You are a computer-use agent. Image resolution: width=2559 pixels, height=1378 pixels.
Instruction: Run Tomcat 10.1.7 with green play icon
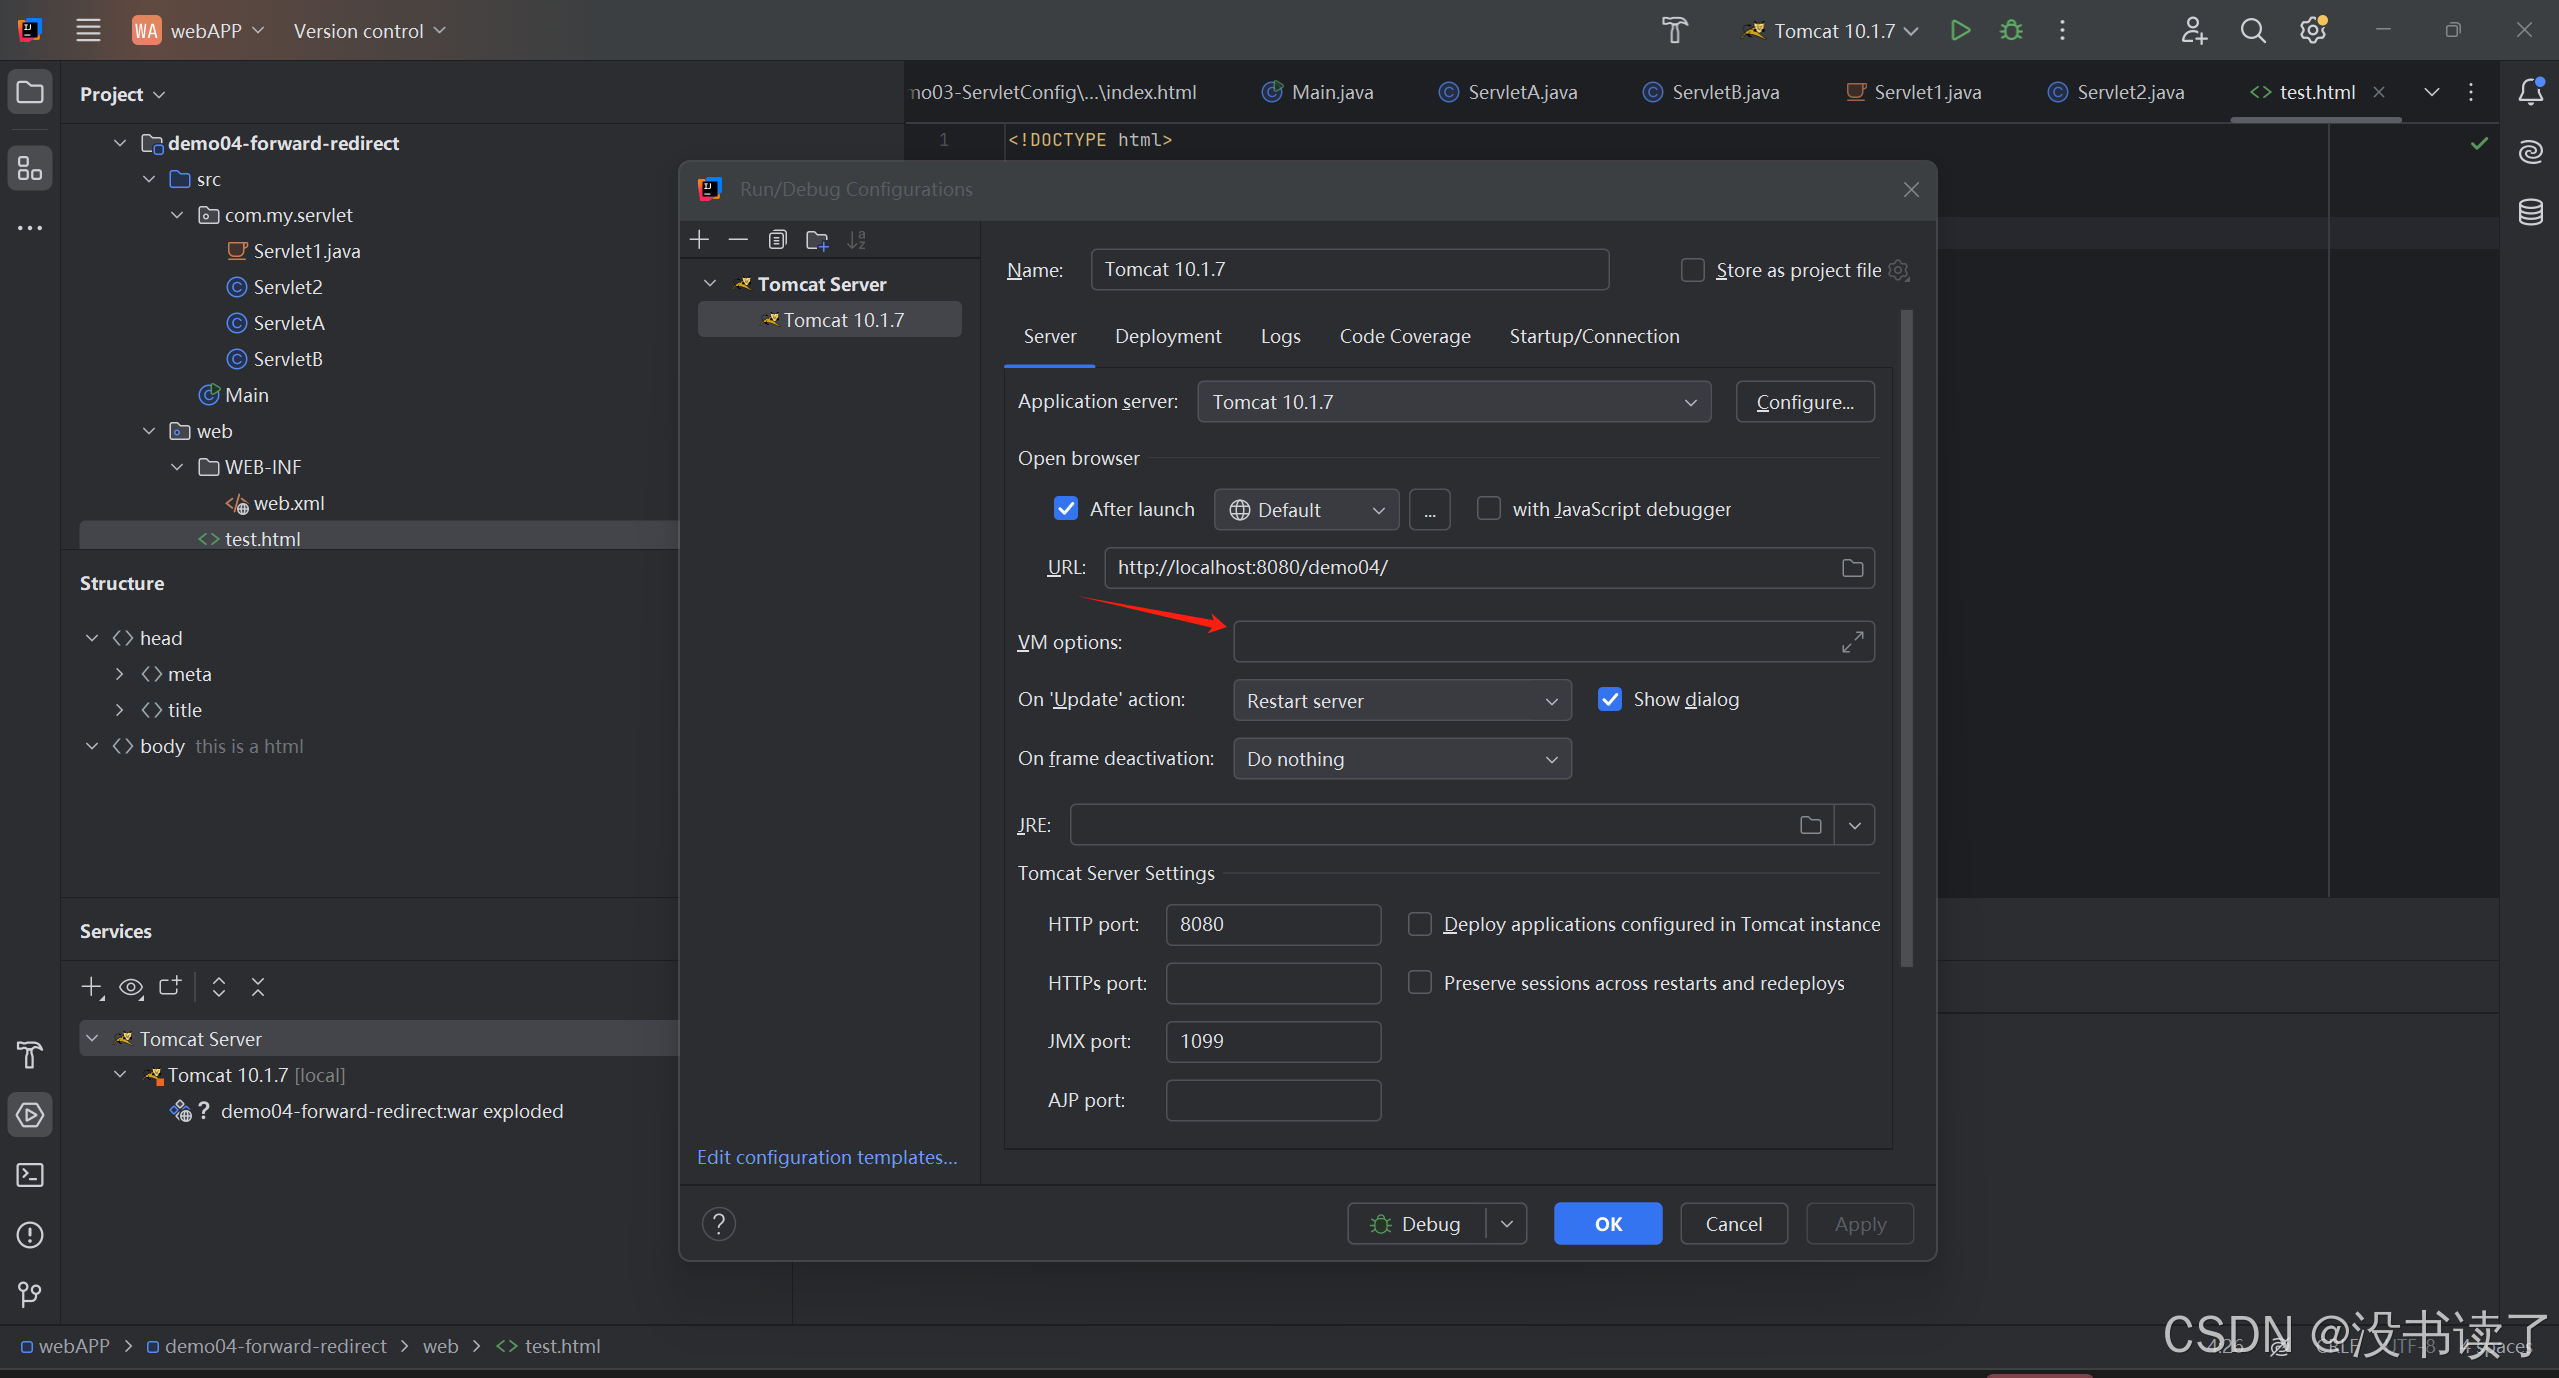(1960, 30)
